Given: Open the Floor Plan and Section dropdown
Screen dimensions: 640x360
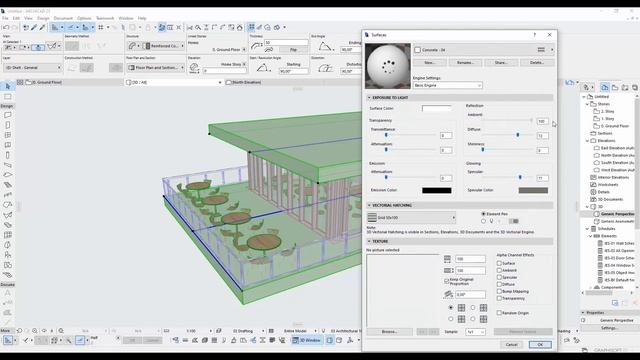Looking at the screenshot, I should coord(155,68).
